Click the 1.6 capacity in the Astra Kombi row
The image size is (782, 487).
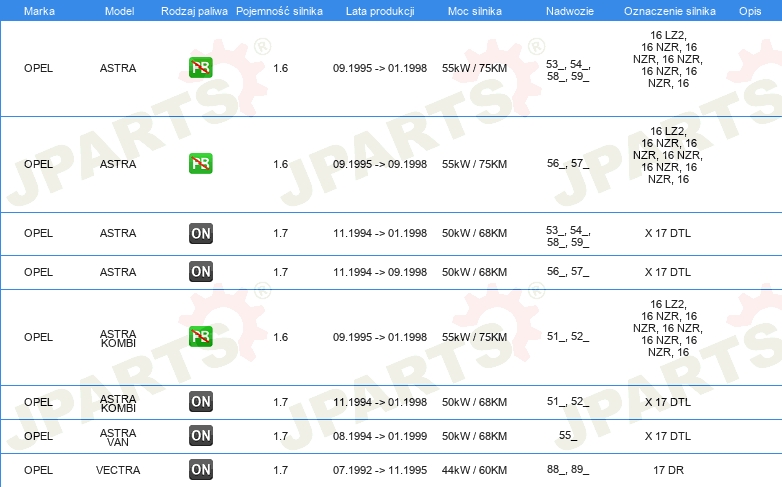280,337
